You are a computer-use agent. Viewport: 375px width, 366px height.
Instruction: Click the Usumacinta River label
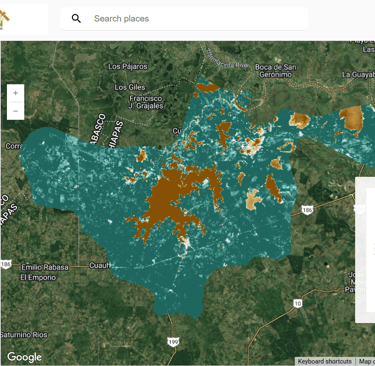(228, 59)
